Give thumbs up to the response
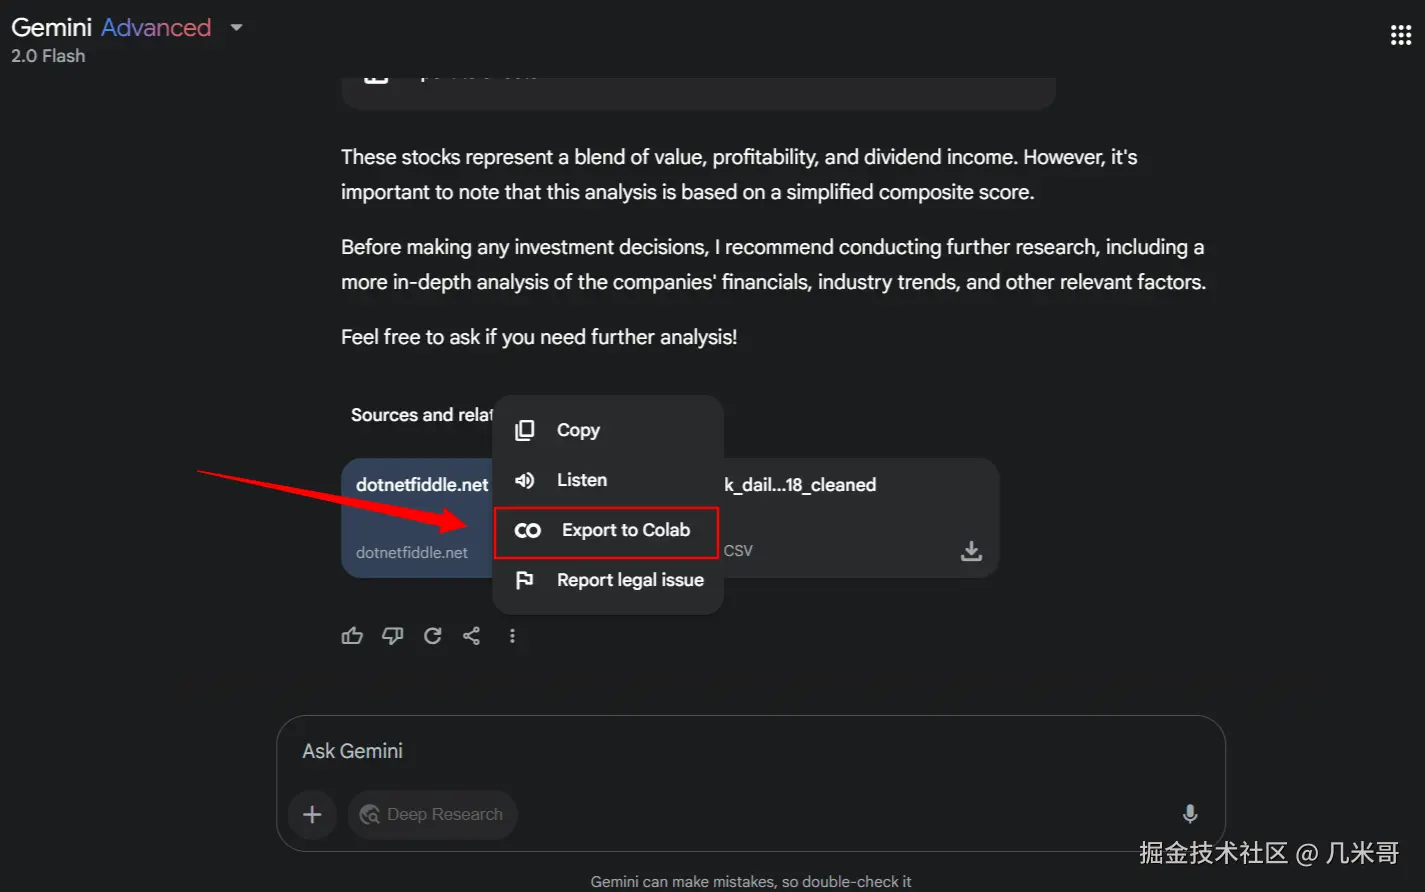Viewport: 1425px width, 892px height. [x=352, y=636]
